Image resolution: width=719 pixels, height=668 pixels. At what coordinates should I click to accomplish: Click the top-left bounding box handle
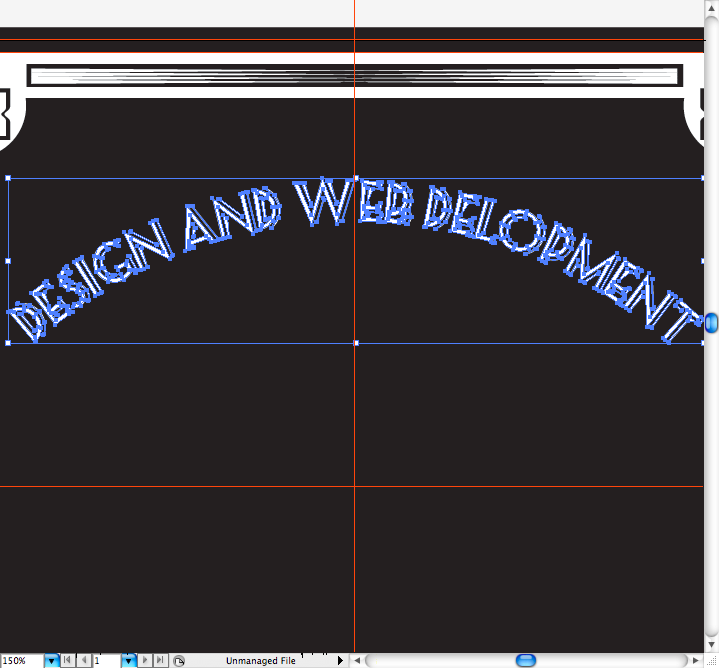(x=8, y=178)
